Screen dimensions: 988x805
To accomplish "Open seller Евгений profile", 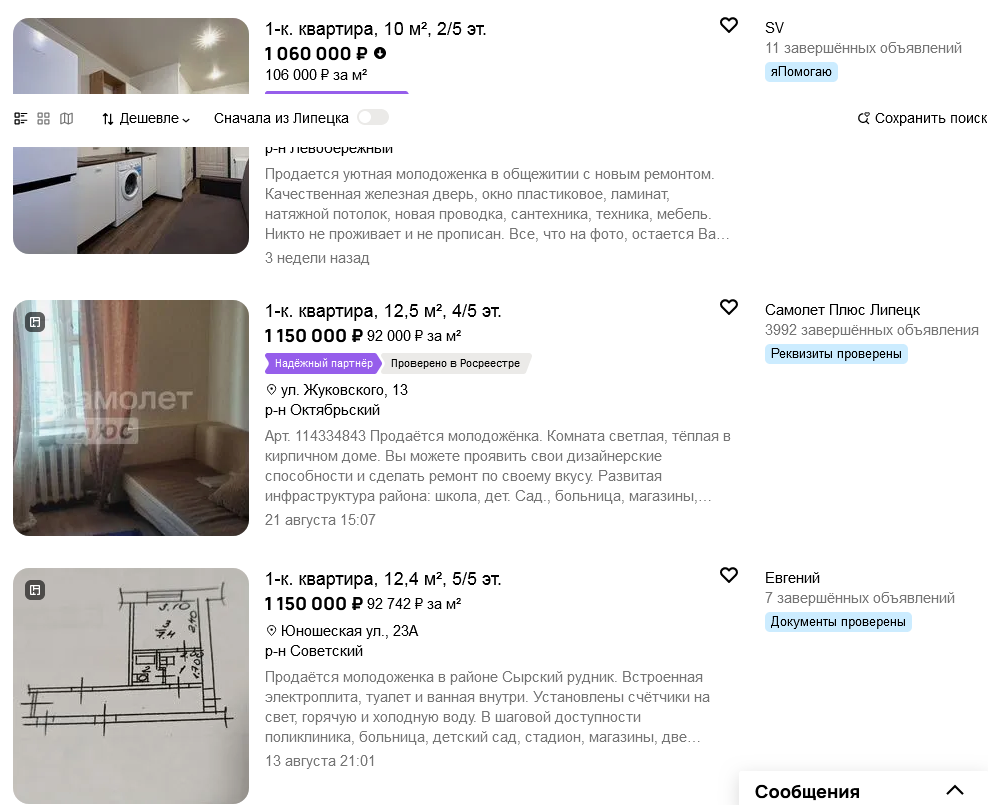I will click(792, 578).
